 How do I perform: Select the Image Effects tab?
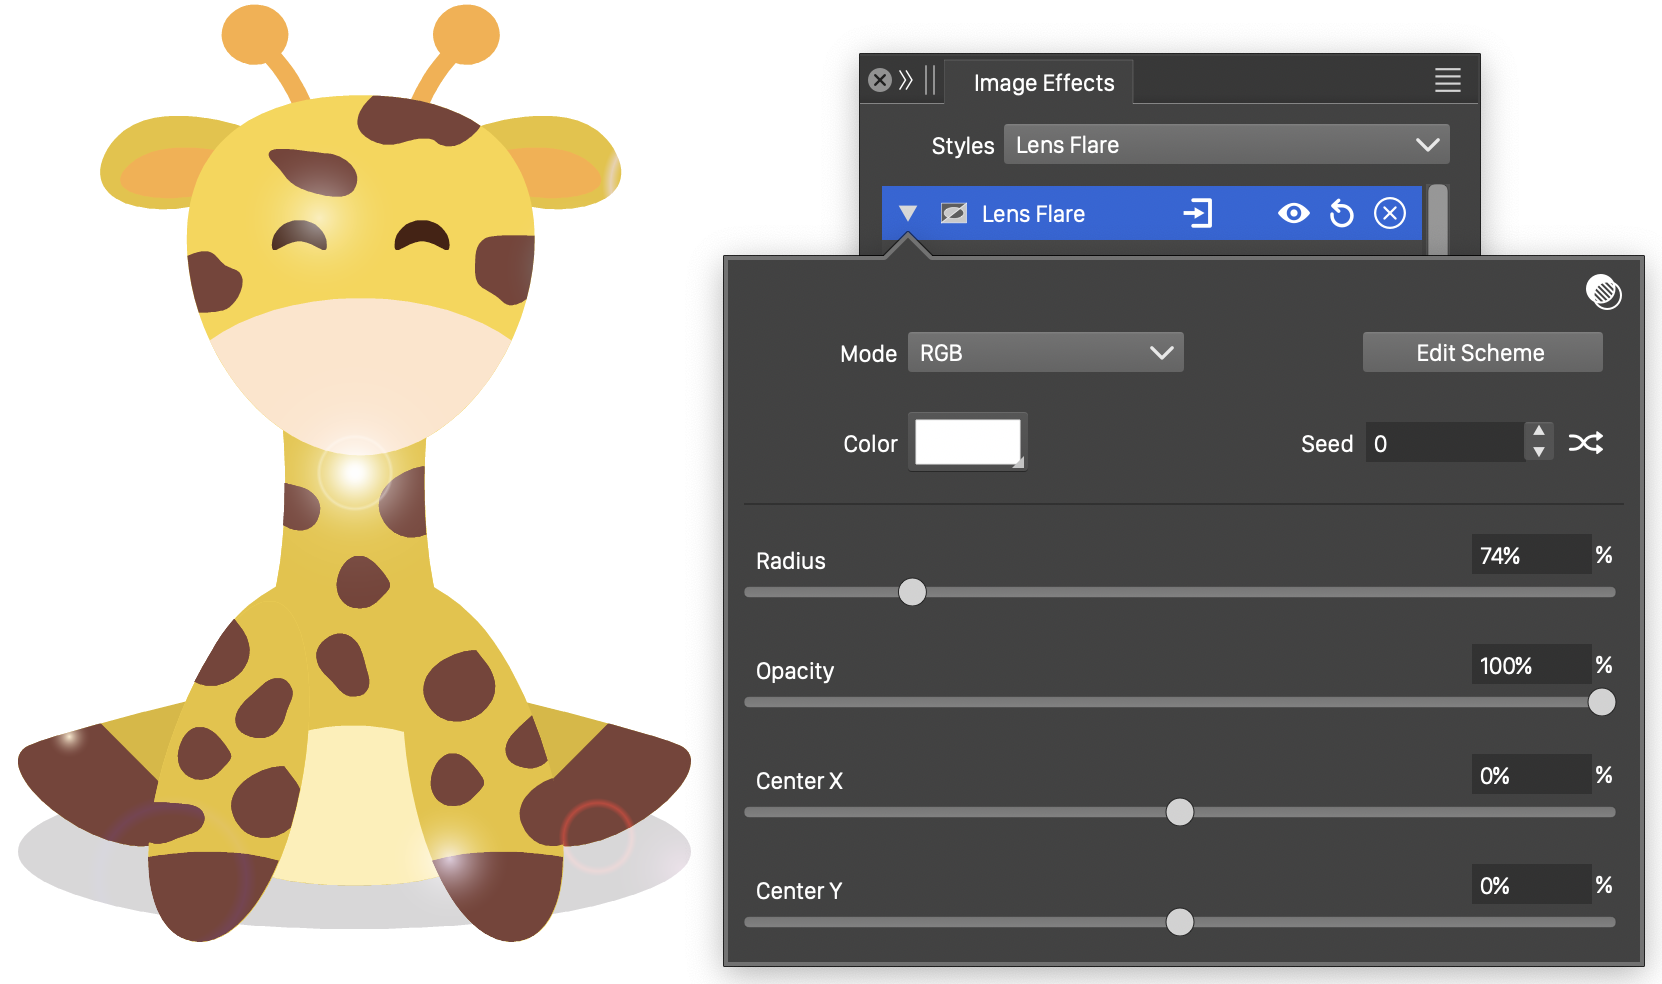click(1043, 83)
